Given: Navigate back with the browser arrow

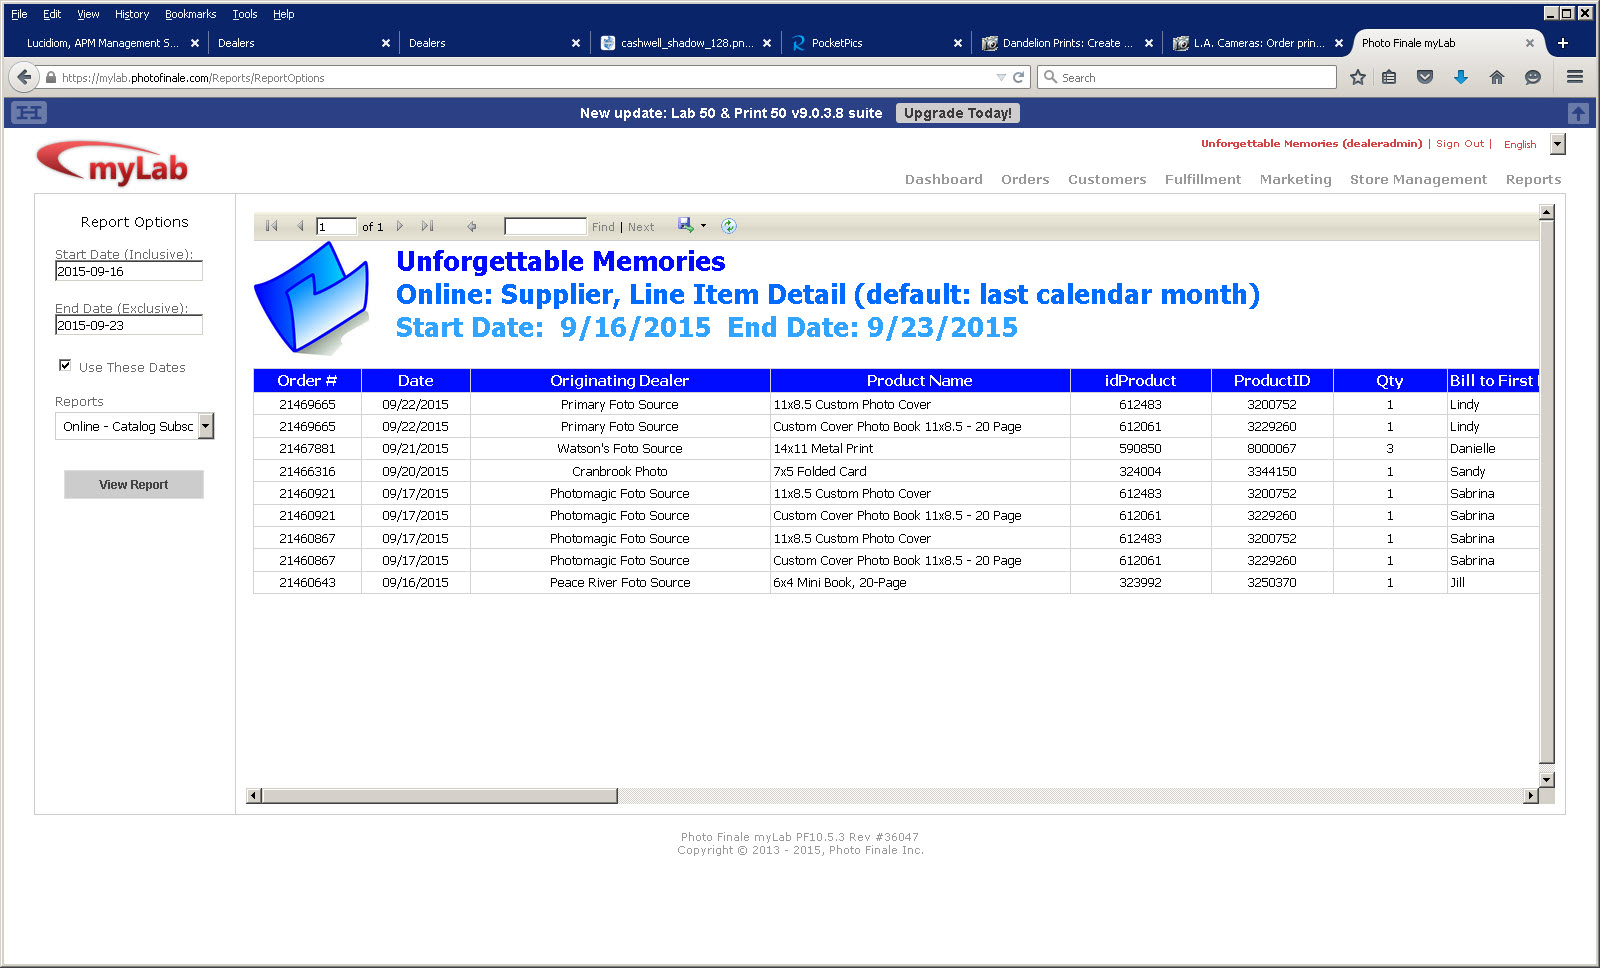Looking at the screenshot, I should coord(25,77).
